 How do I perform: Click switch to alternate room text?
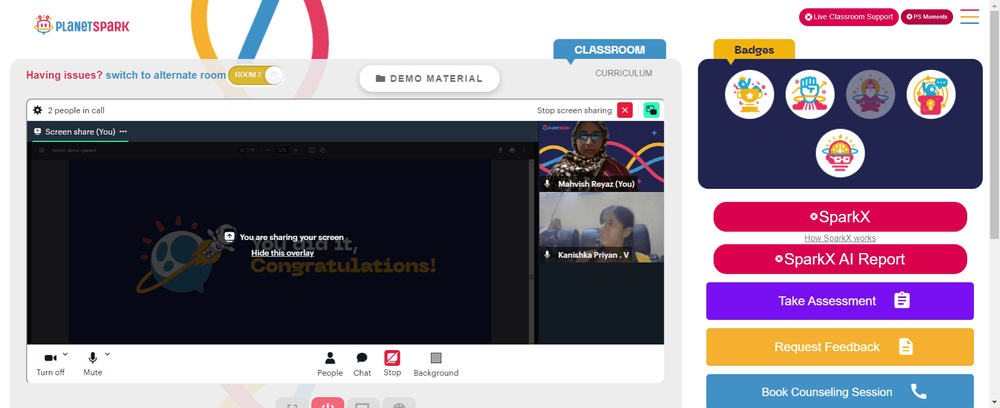click(166, 75)
